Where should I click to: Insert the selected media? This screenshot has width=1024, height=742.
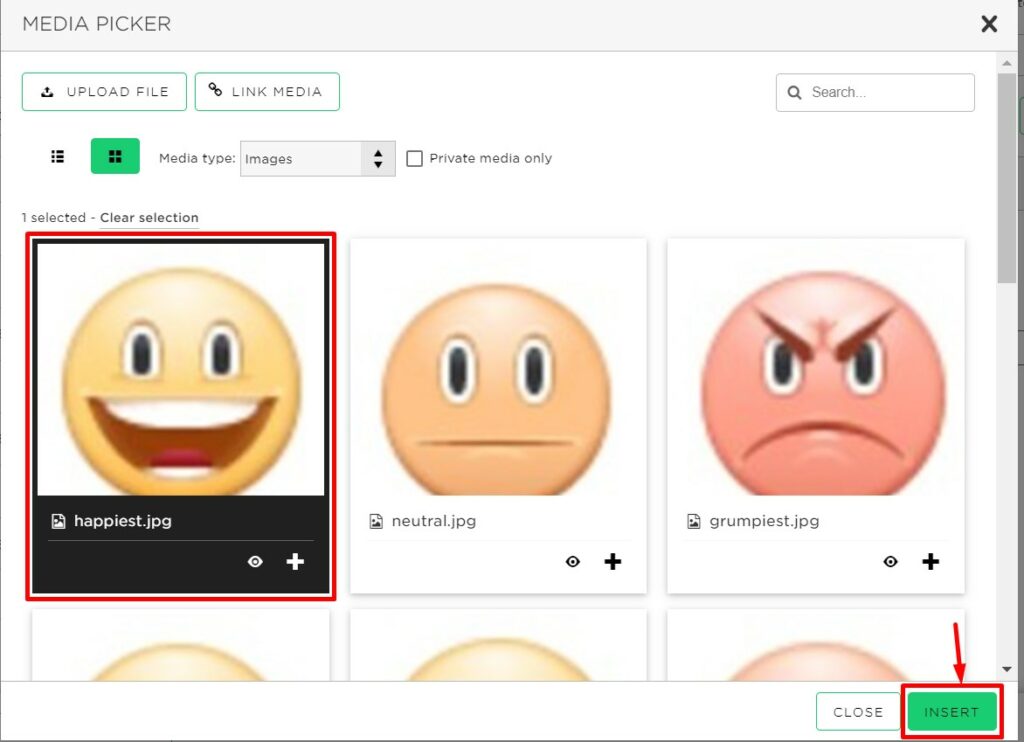[x=951, y=711]
